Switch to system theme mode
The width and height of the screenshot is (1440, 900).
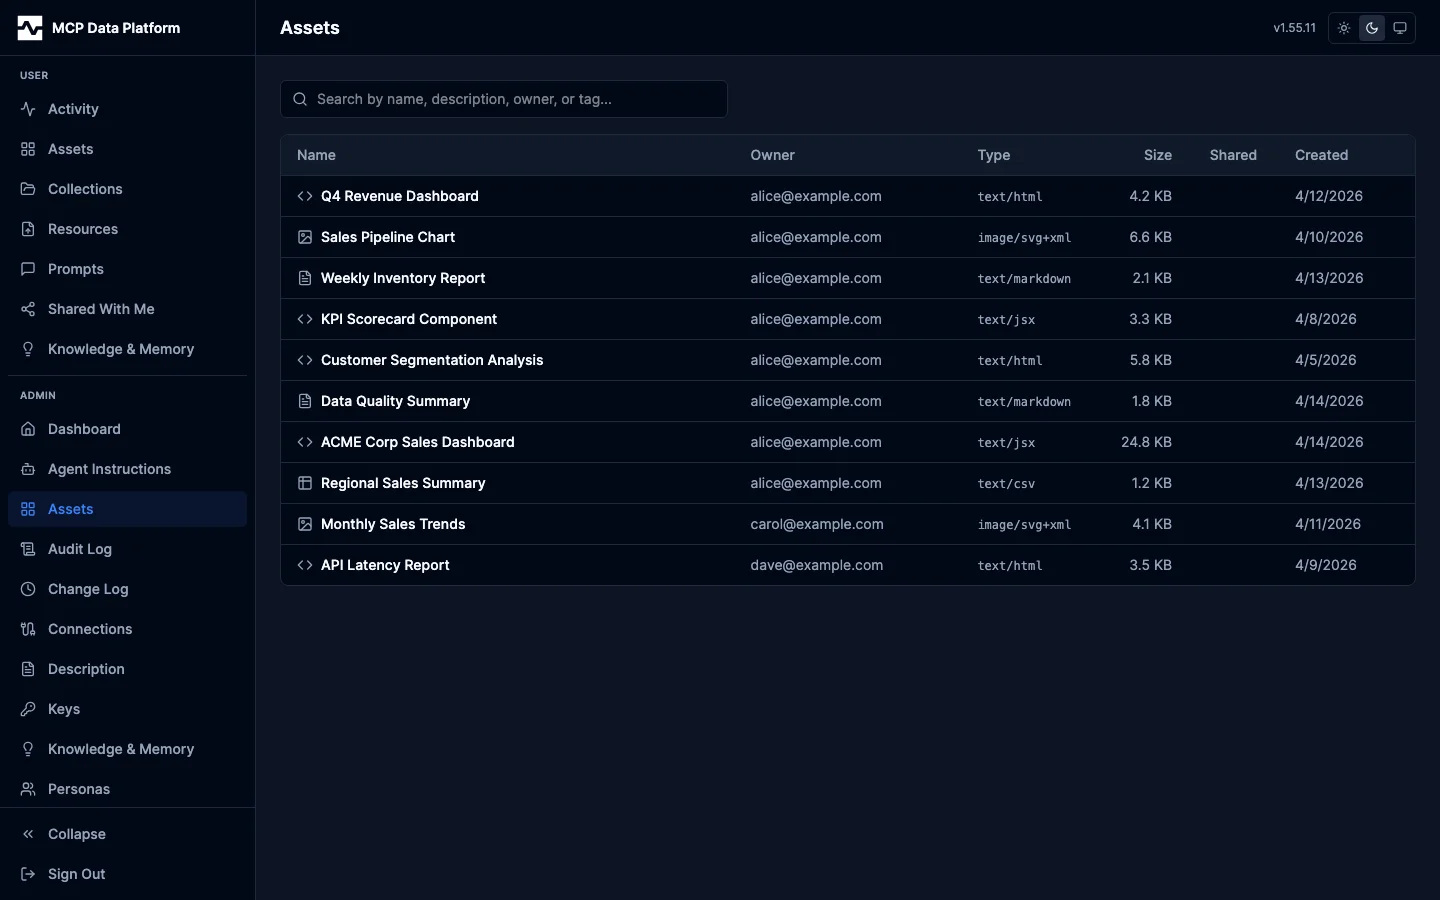tap(1399, 28)
